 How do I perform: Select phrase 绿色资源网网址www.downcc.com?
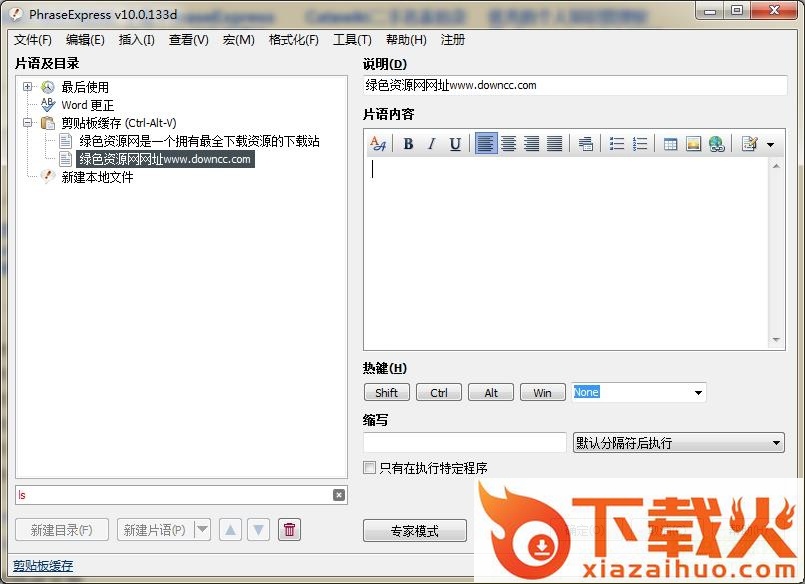click(165, 159)
